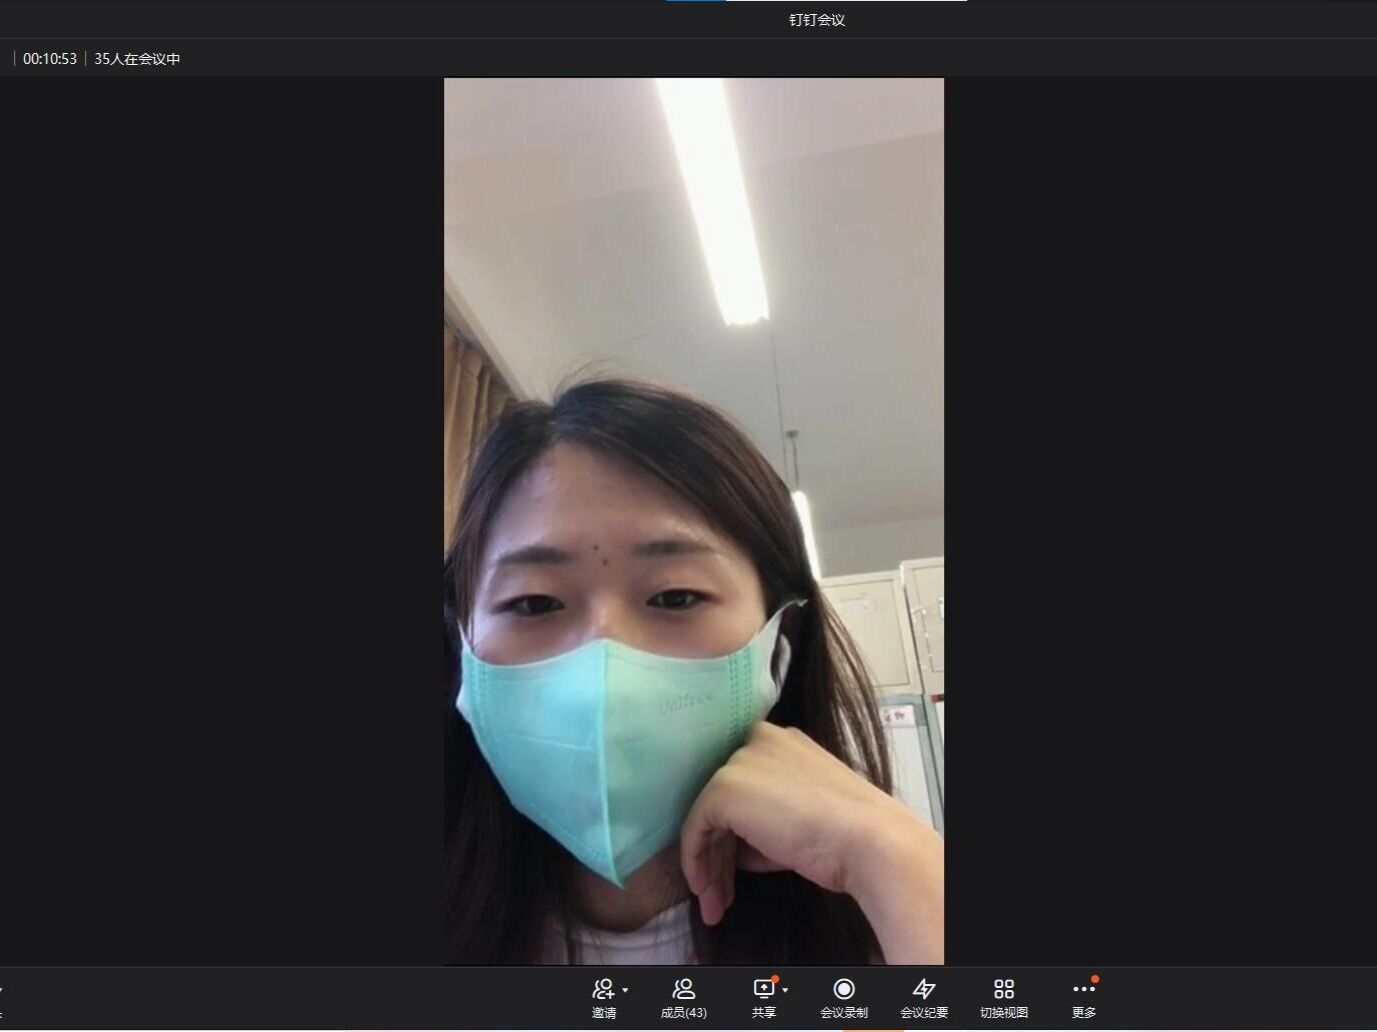Click the 00:10:53 meeting timer
This screenshot has width=1377, height=1032.
tap(50, 59)
